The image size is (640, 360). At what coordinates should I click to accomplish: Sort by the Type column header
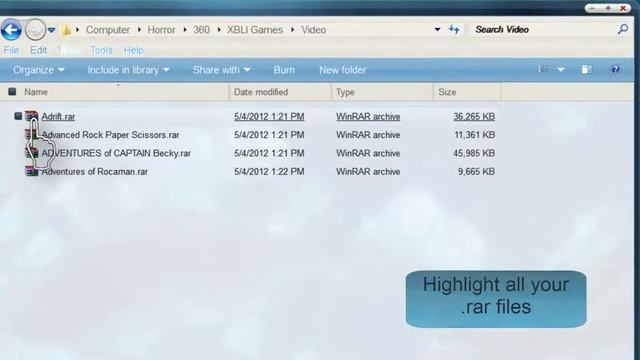click(x=345, y=92)
